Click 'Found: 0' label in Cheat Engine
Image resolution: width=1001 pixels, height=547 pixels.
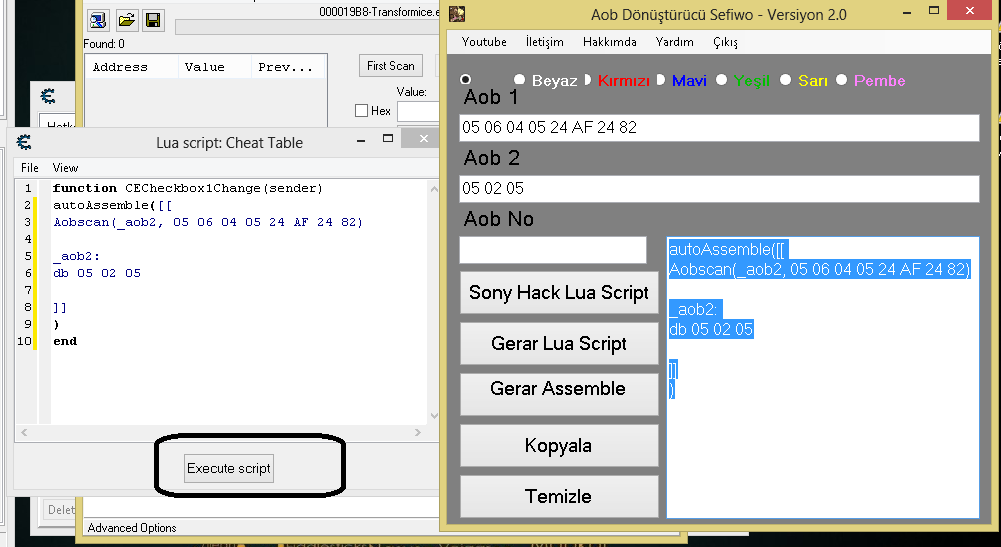click(104, 44)
